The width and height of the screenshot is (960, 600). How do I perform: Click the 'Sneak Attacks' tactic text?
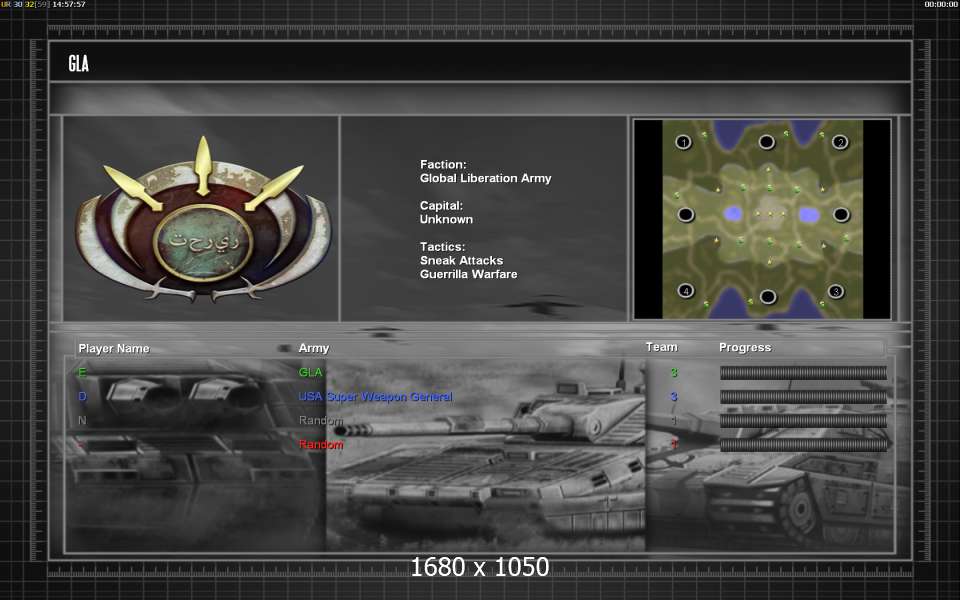point(461,260)
